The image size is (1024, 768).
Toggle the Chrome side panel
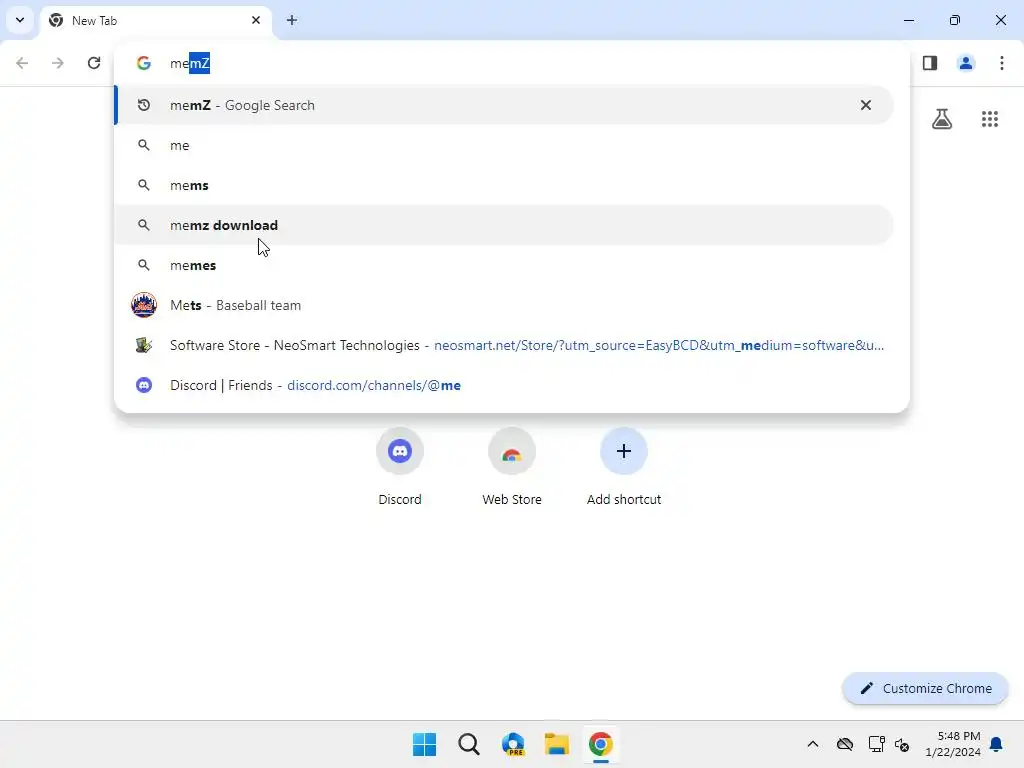point(930,63)
